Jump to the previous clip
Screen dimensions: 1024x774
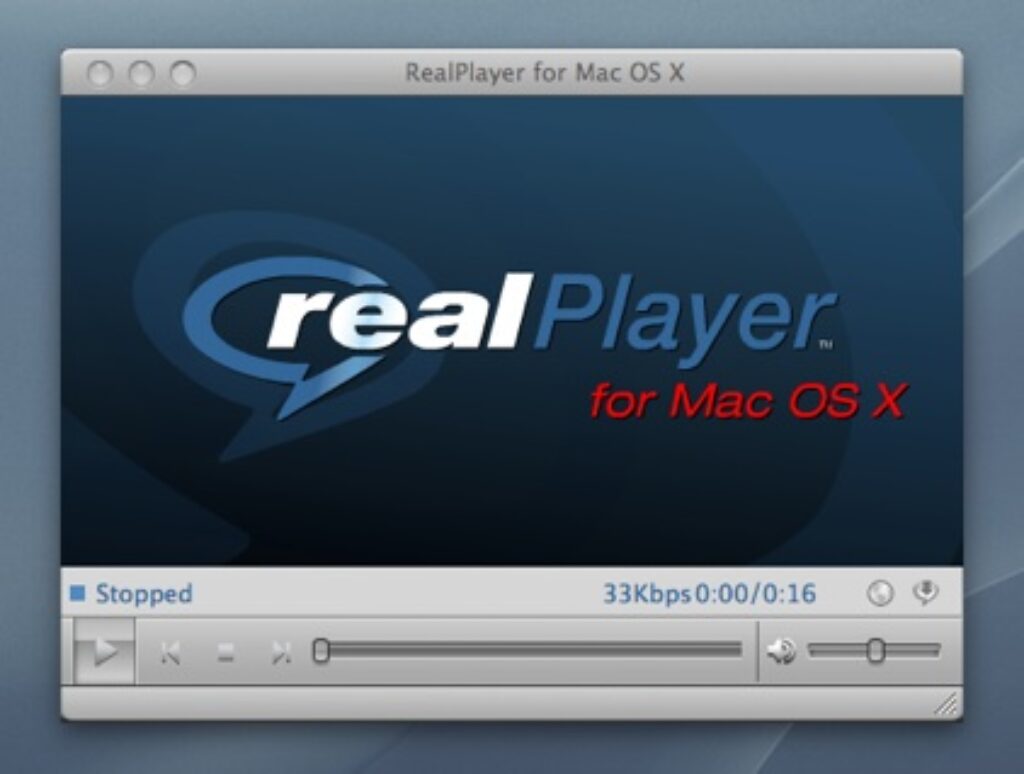[170, 652]
